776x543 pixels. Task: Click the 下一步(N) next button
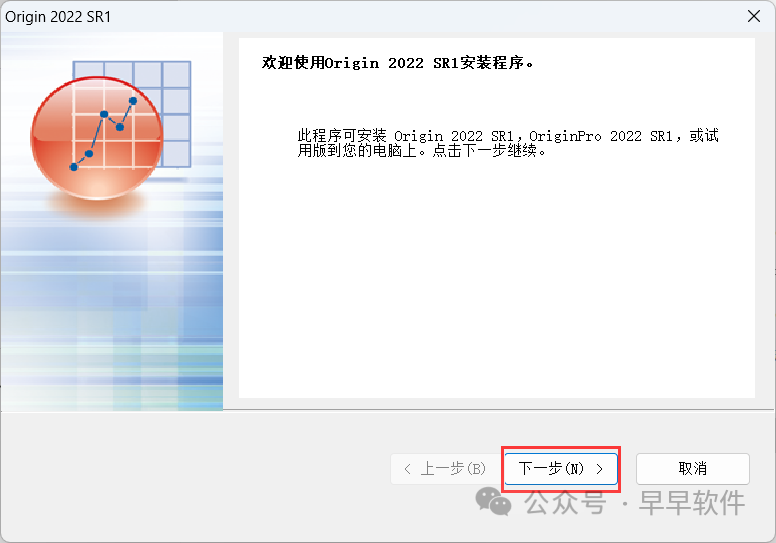561,468
